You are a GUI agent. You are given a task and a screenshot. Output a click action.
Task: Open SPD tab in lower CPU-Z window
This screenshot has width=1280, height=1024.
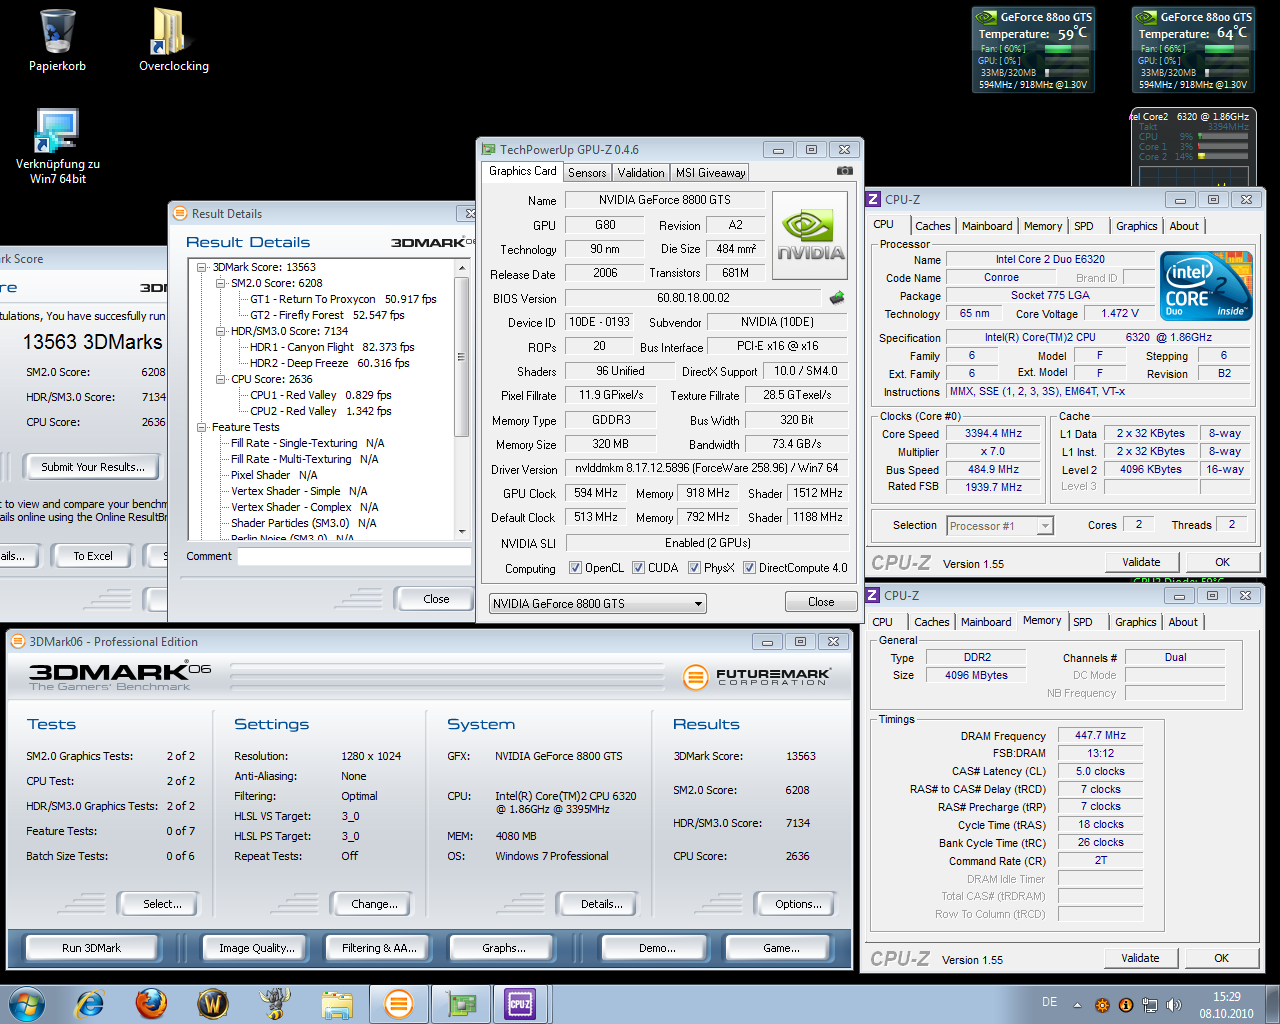(1083, 622)
